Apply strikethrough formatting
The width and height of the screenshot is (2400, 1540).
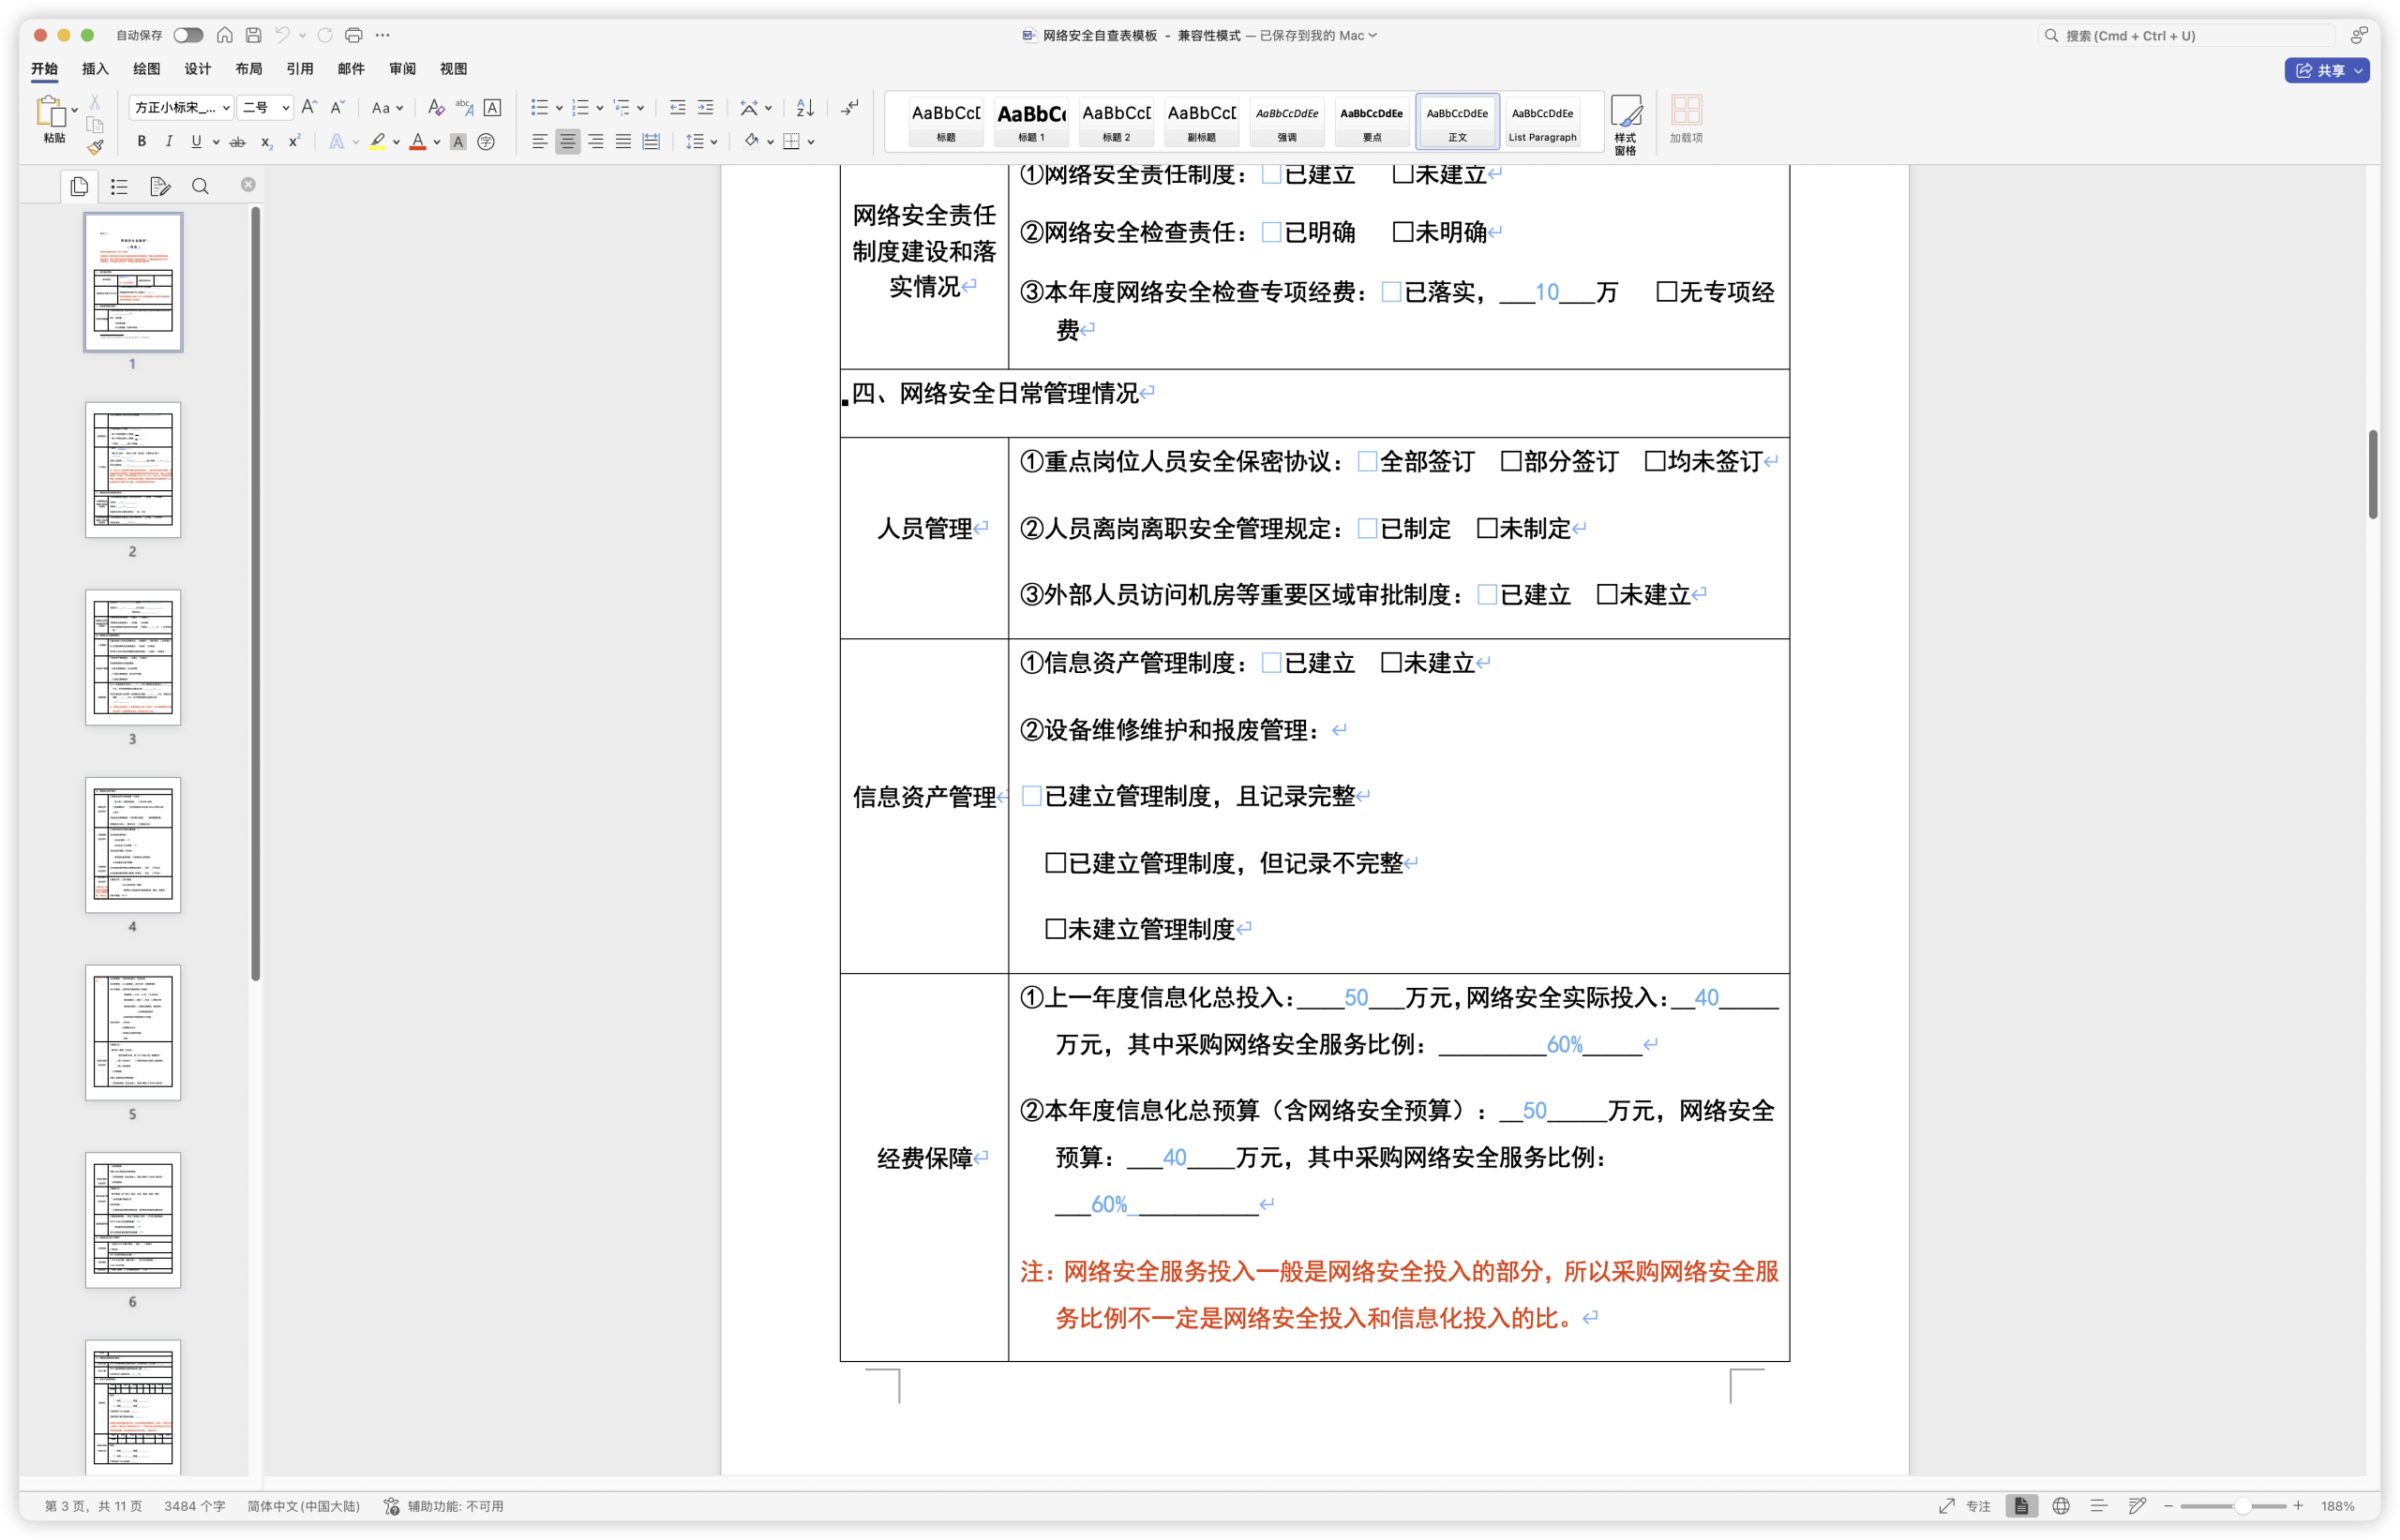click(x=237, y=142)
